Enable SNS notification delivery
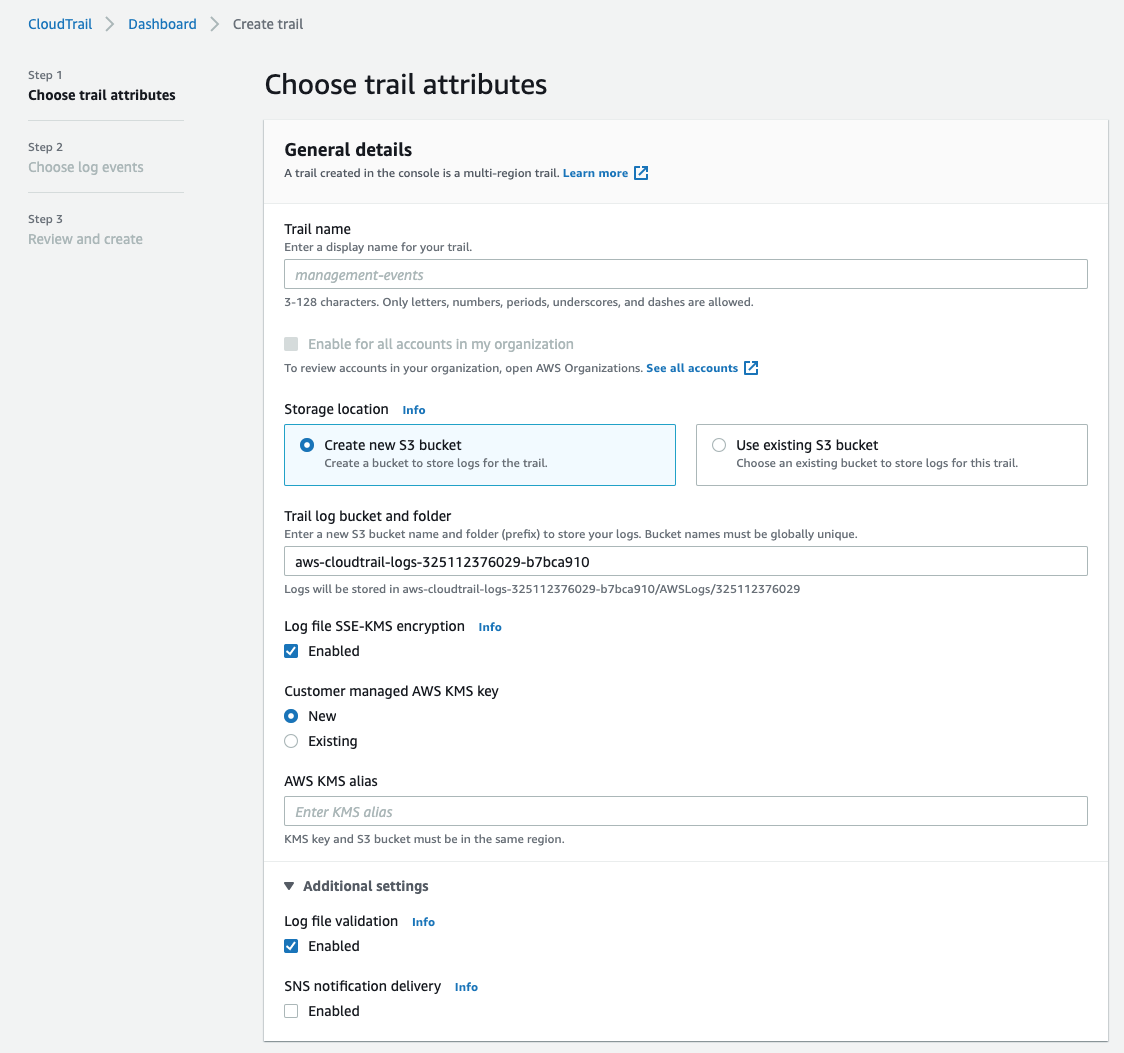The image size is (1124, 1053). pos(290,1011)
